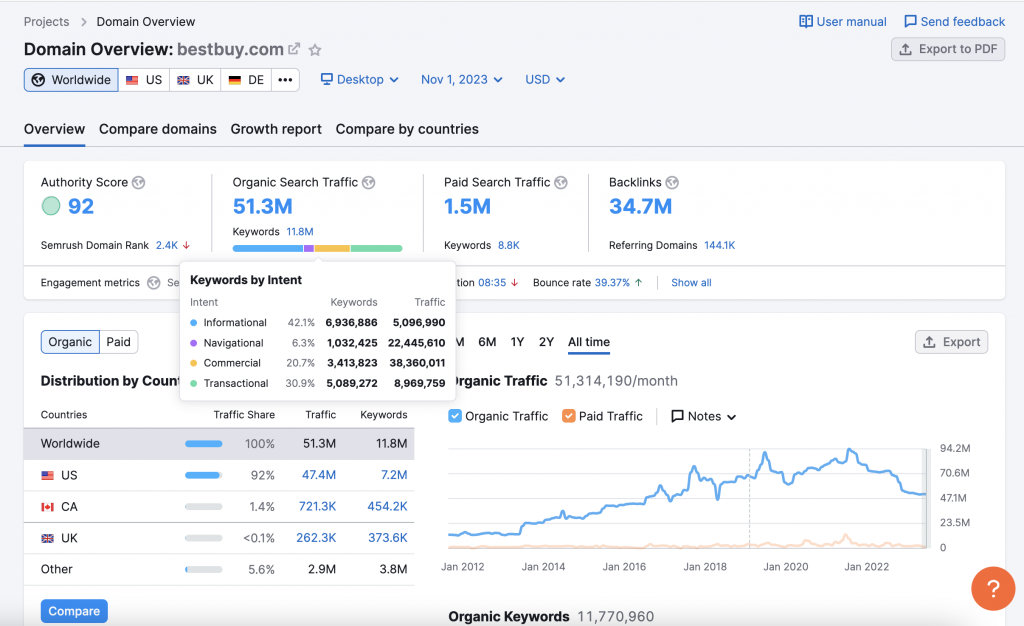Viewport: 1024px width, 626px height.
Task: Select Paid toggle button
Action: pos(118,342)
